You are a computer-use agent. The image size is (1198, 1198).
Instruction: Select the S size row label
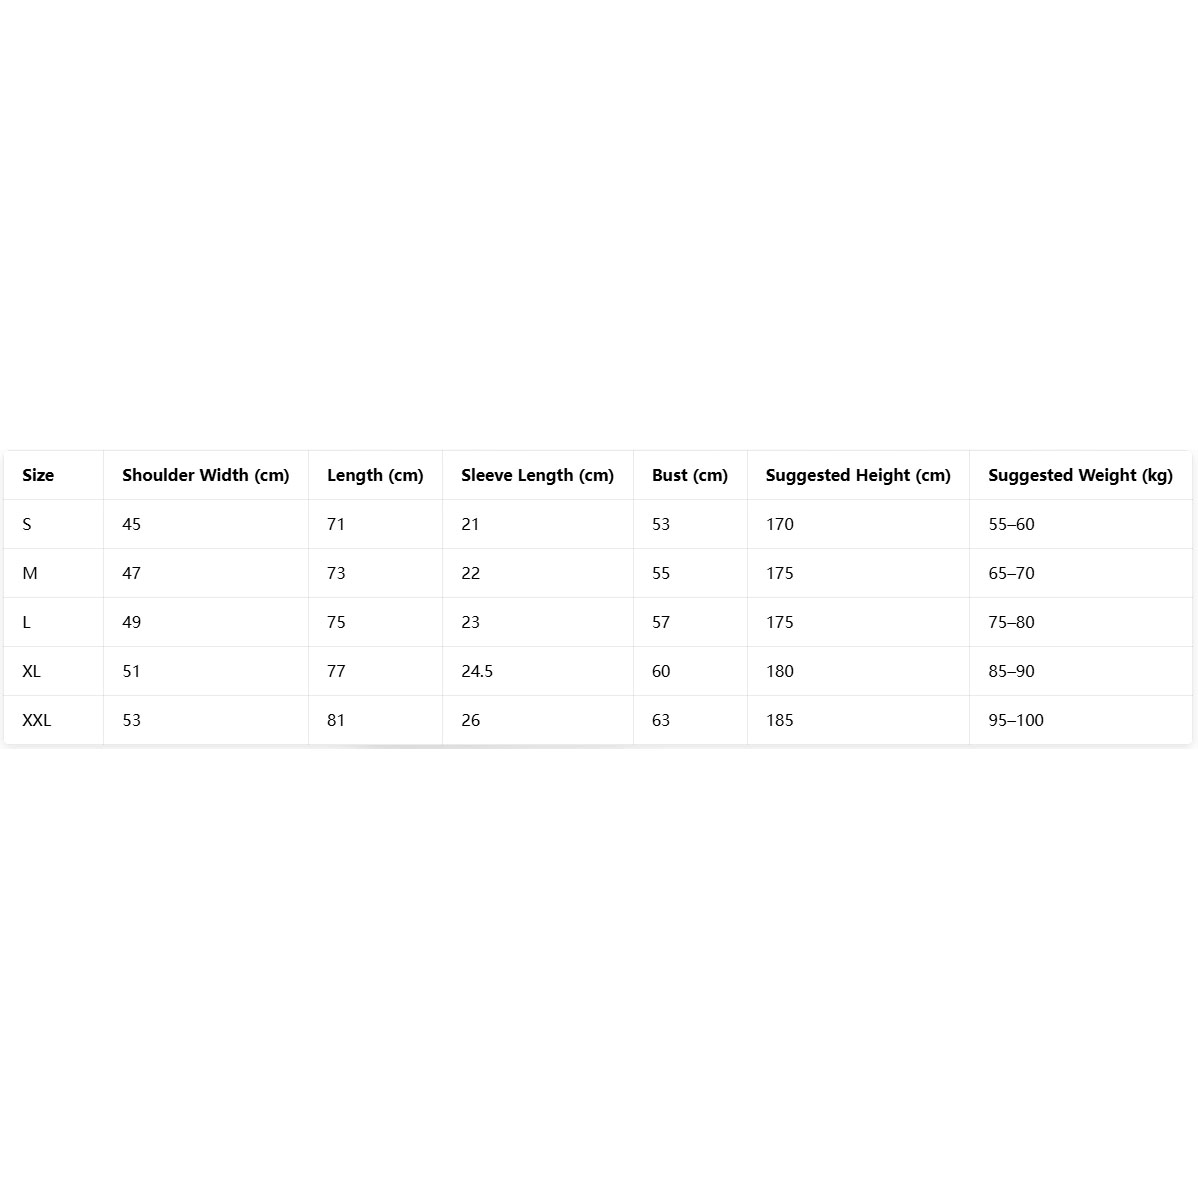click(27, 524)
